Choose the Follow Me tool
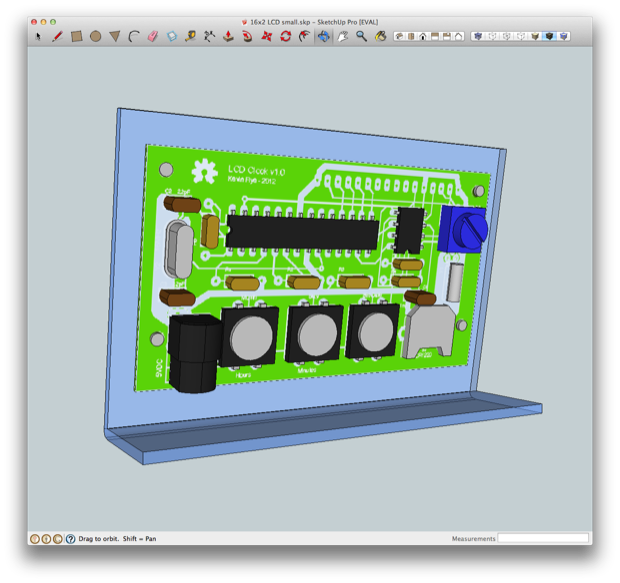The width and height of the screenshot is (620, 583). (x=247, y=37)
